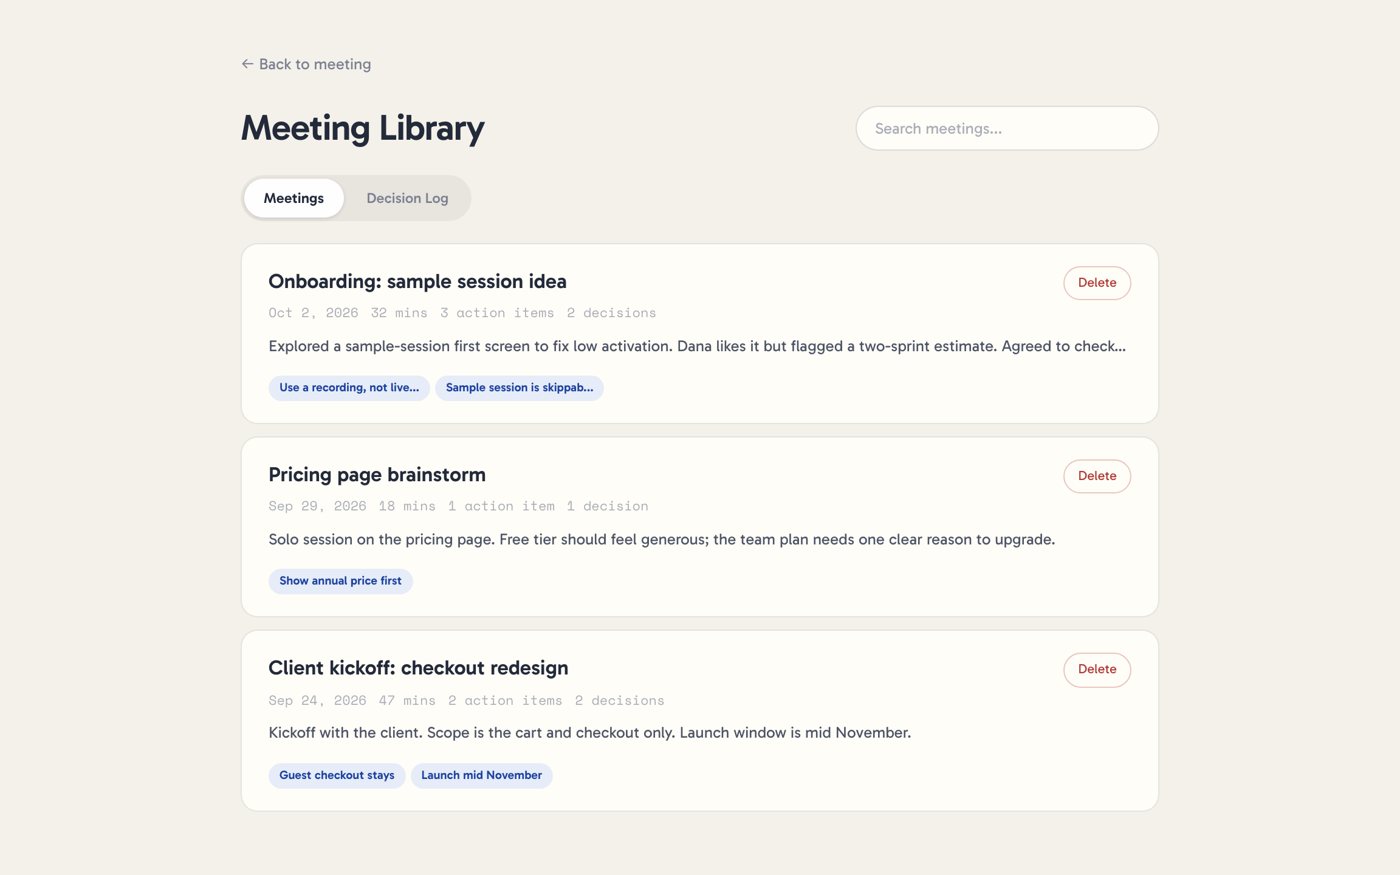Click the '18 mins' duration text
This screenshot has height=875, width=1400.
coord(407,506)
